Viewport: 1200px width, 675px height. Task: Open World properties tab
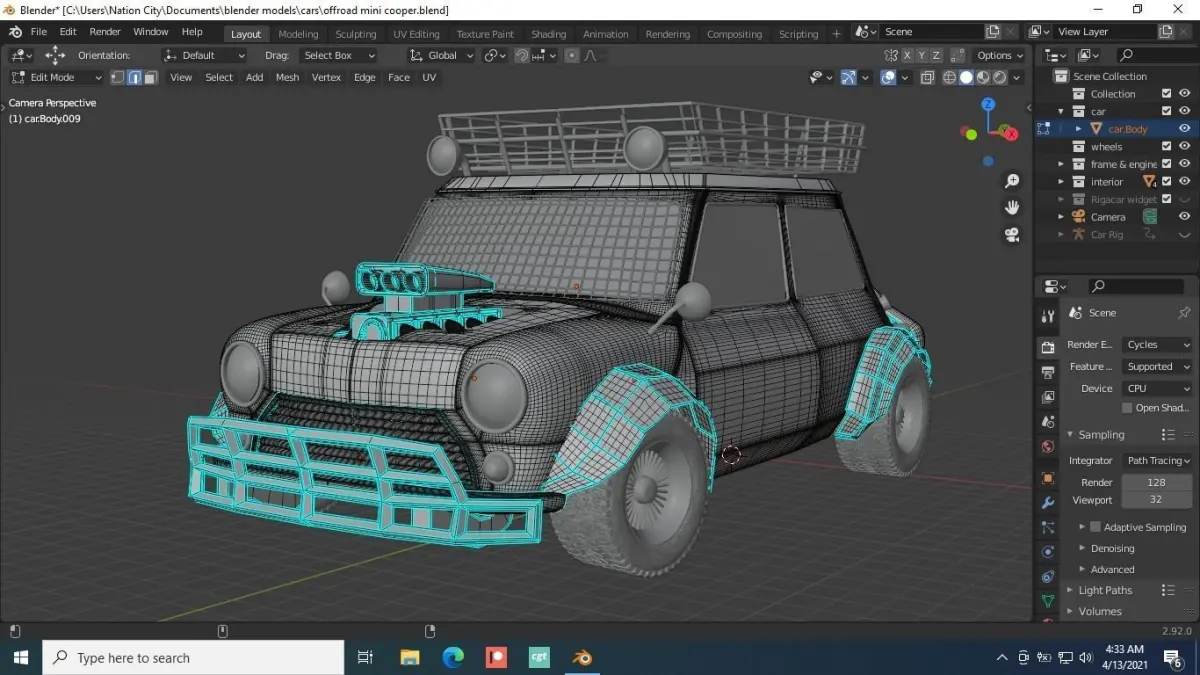1047,447
